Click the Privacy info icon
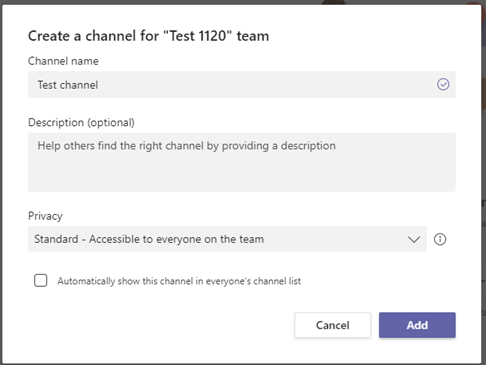This screenshot has height=365, width=486. [440, 239]
